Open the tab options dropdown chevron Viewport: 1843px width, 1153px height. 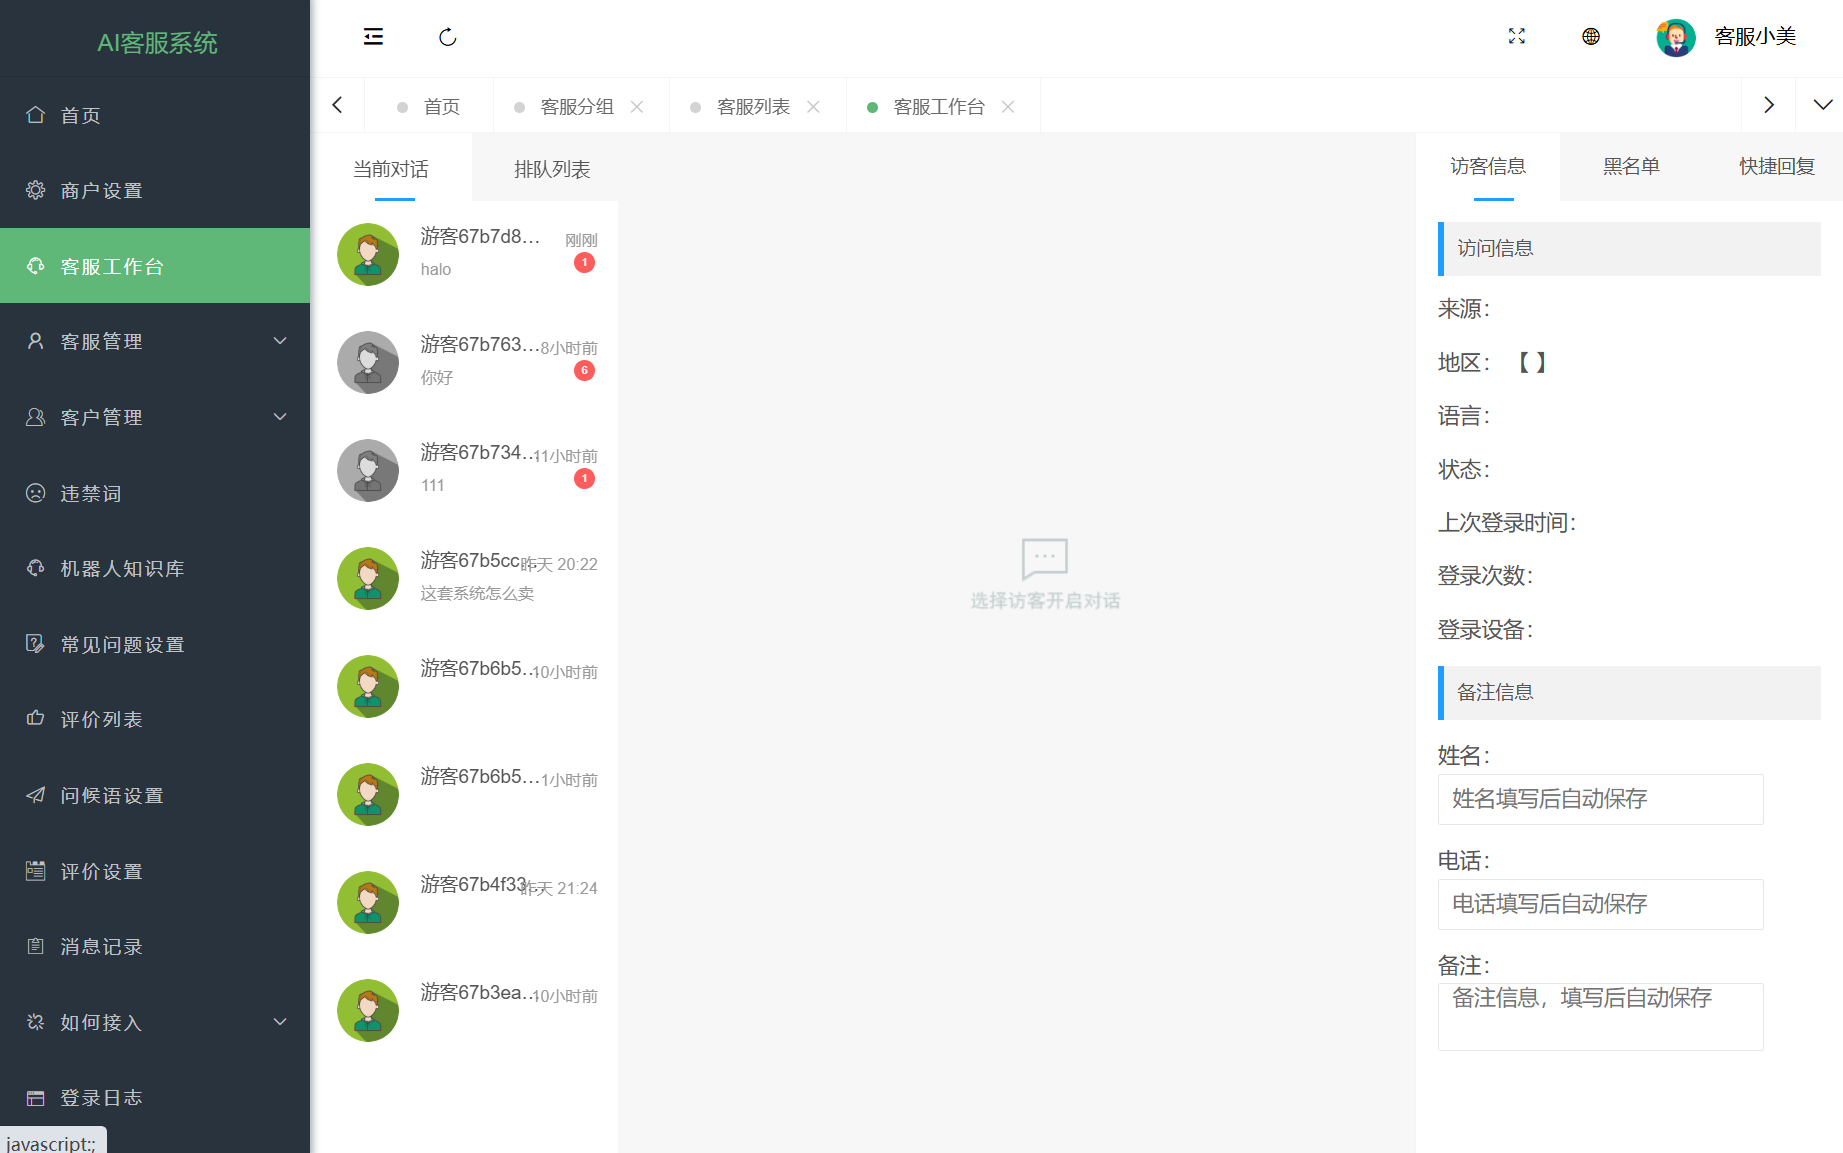pos(1822,105)
